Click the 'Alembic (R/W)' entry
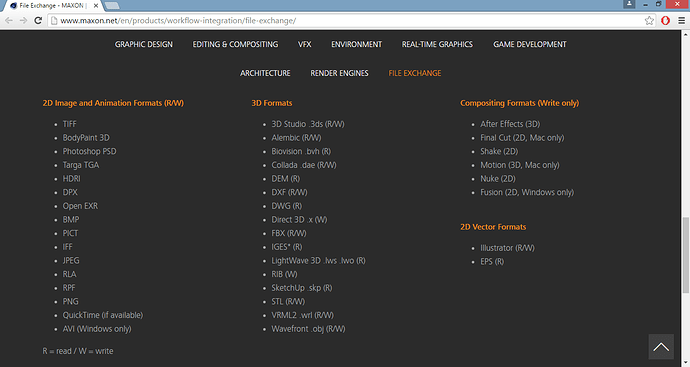Viewport: 690px width, 367px height. (296, 138)
